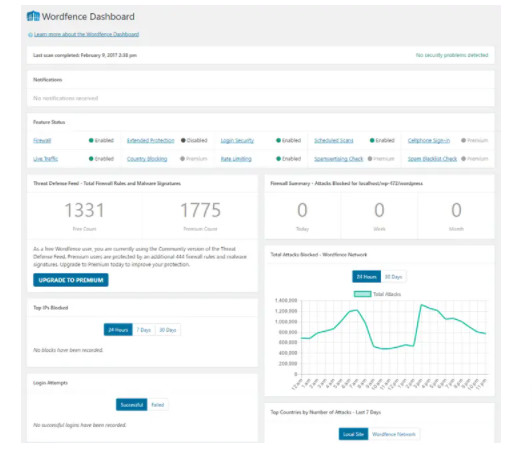This screenshot has height=457, width=532.
Task: Select 7 Days tab in Top IPs Blocked
Action: (x=144, y=330)
